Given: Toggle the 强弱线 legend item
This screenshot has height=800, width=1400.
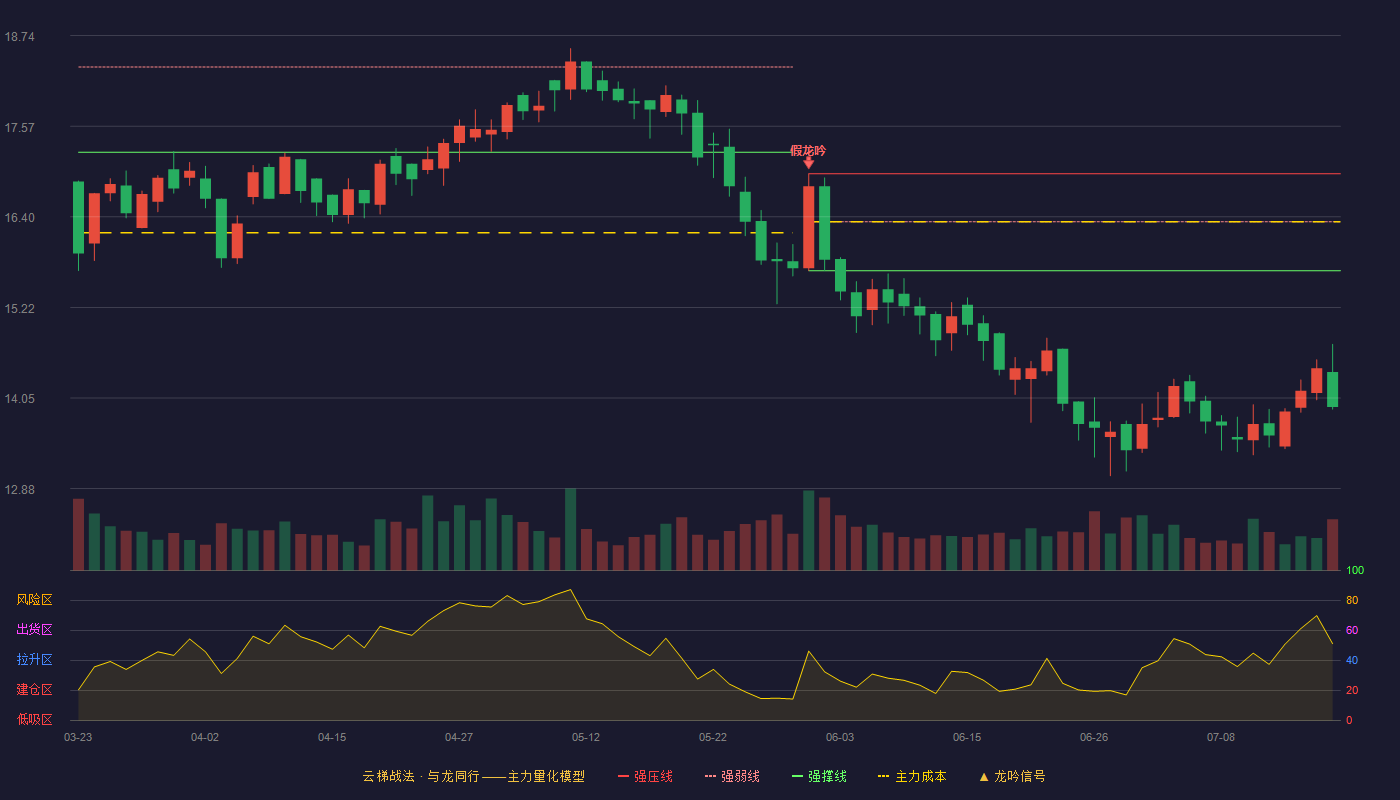Looking at the screenshot, I should coord(732,776).
